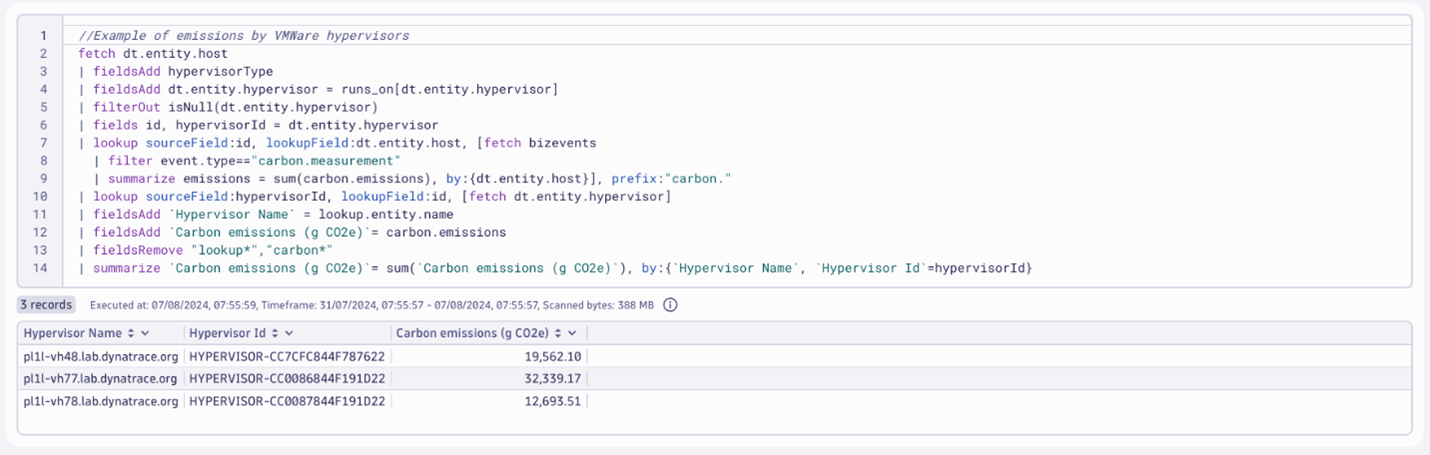The image size is (1430, 455).
Task: Click the 'summarize emissions = sum' line
Action: click(413, 178)
